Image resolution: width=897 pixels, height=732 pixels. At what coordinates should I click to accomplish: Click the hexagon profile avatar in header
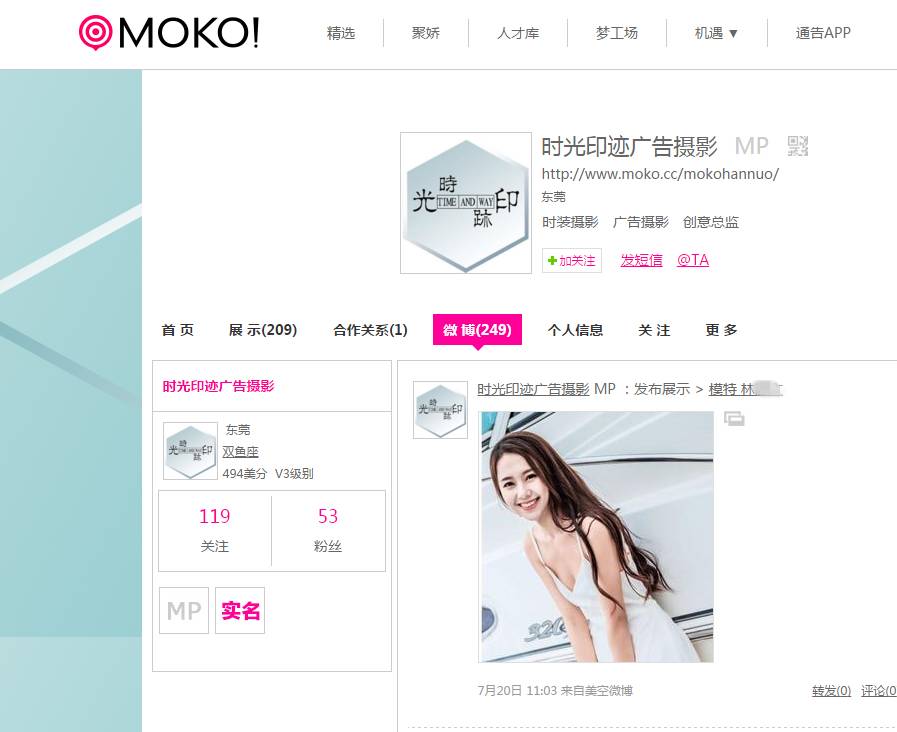(x=466, y=203)
